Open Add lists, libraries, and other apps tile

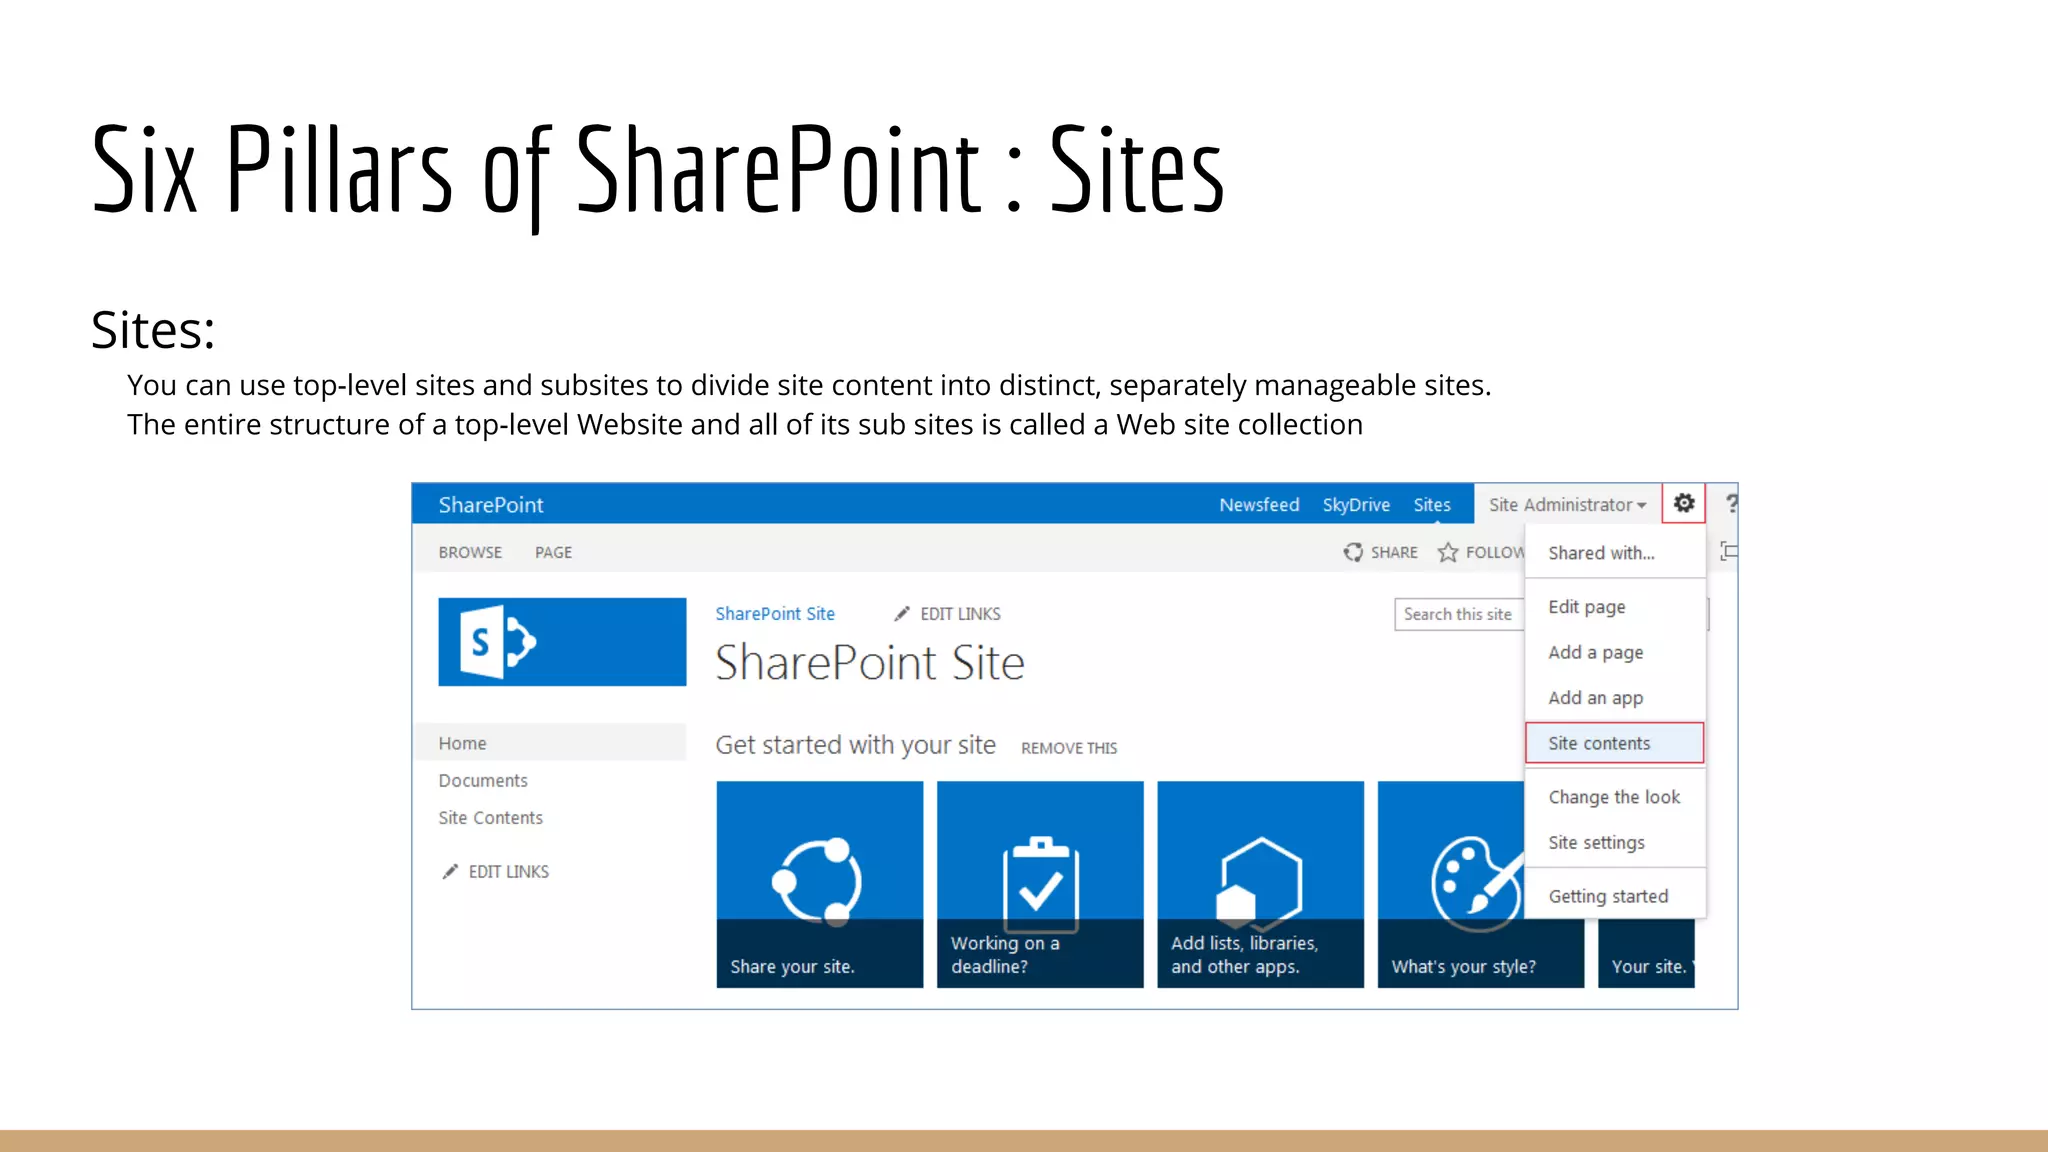point(1260,884)
